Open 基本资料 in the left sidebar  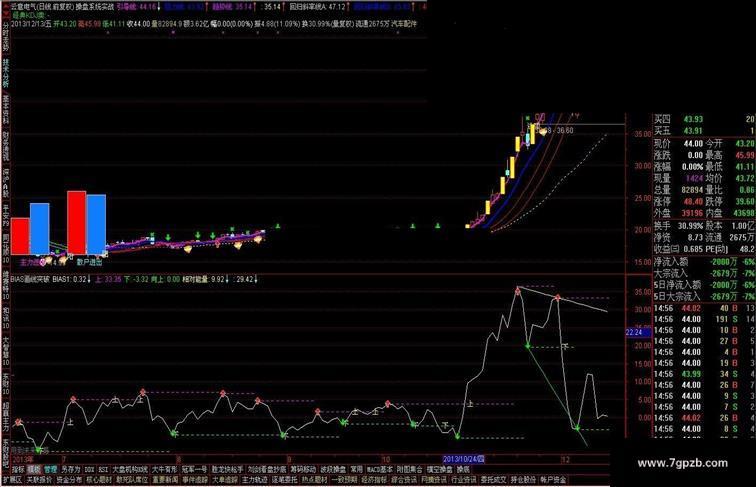point(6,109)
